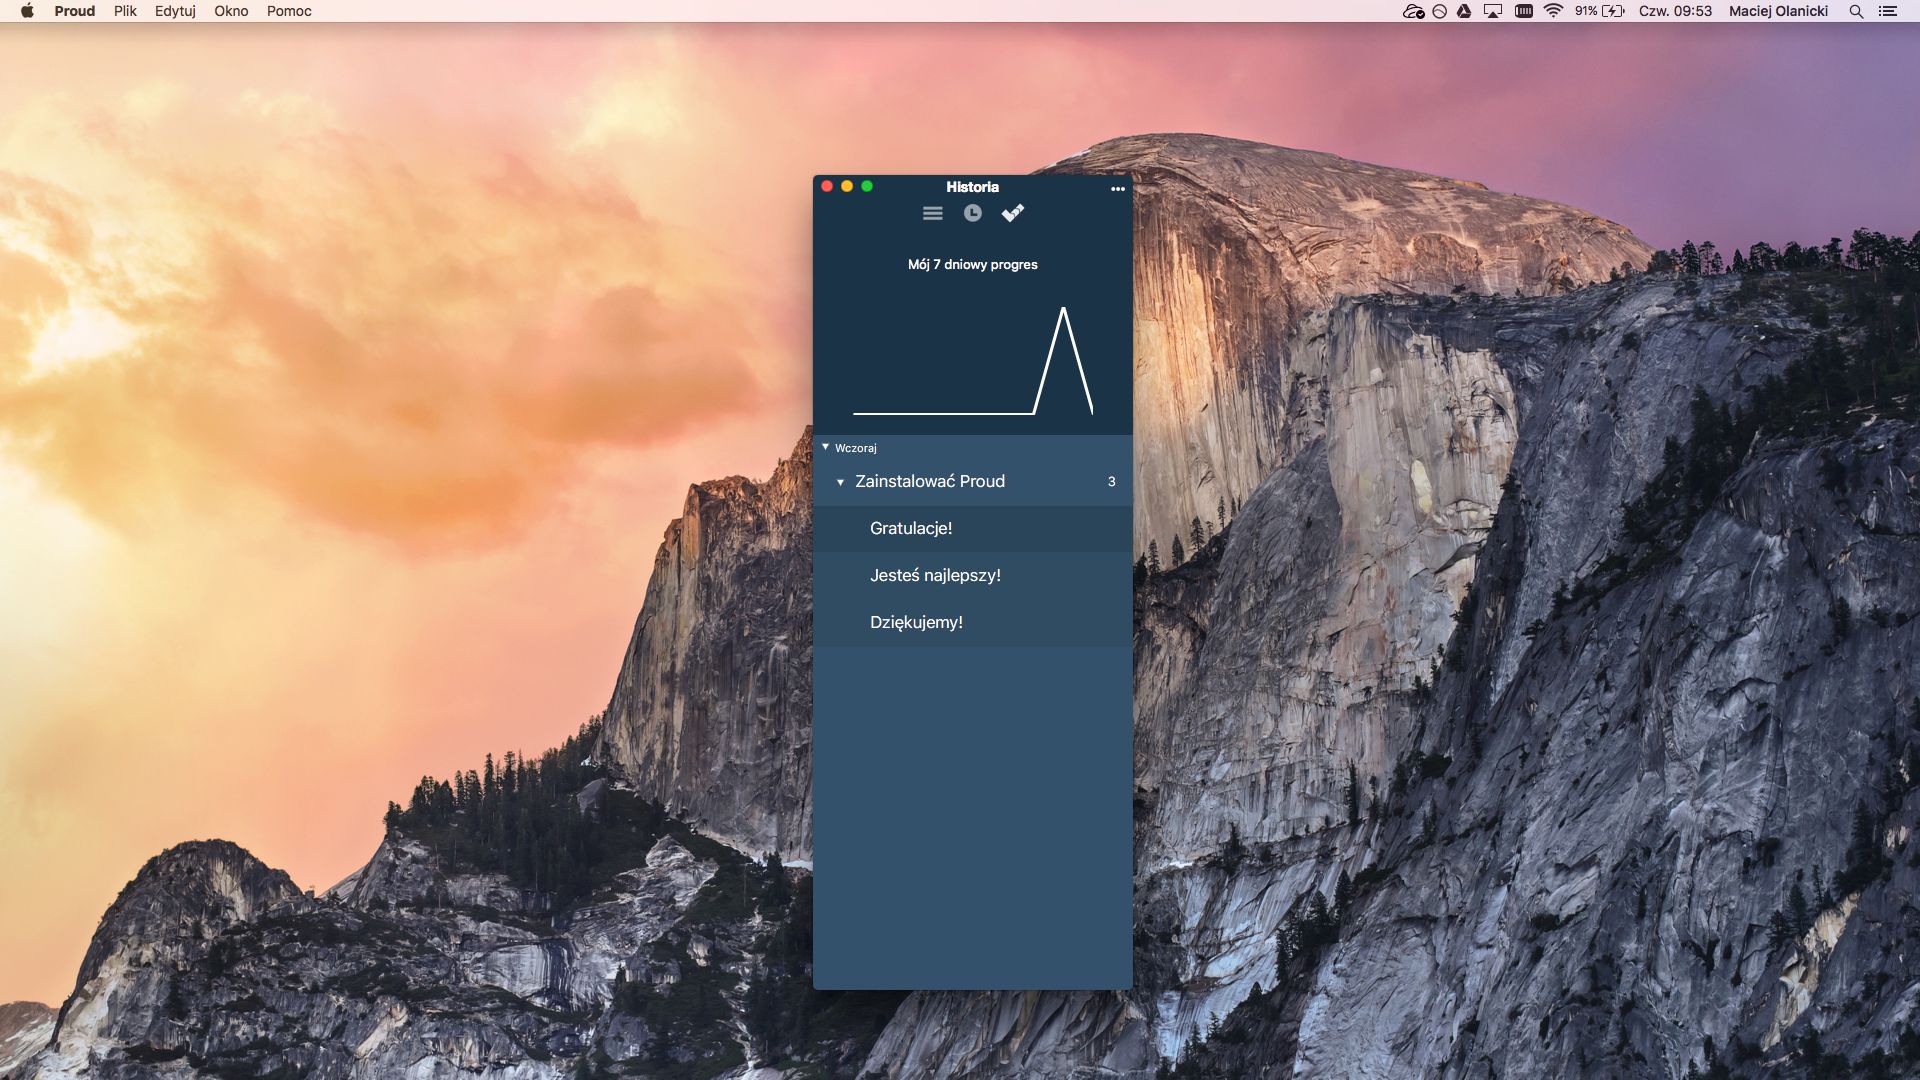The height and width of the screenshot is (1080, 1920).
Task: Select the Gratulacje! subtask
Action: point(911,528)
